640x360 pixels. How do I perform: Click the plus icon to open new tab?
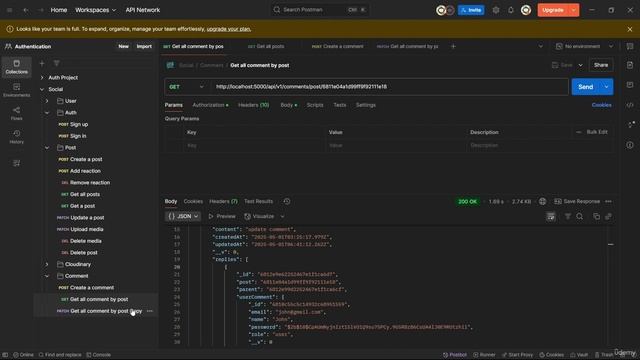point(453,47)
